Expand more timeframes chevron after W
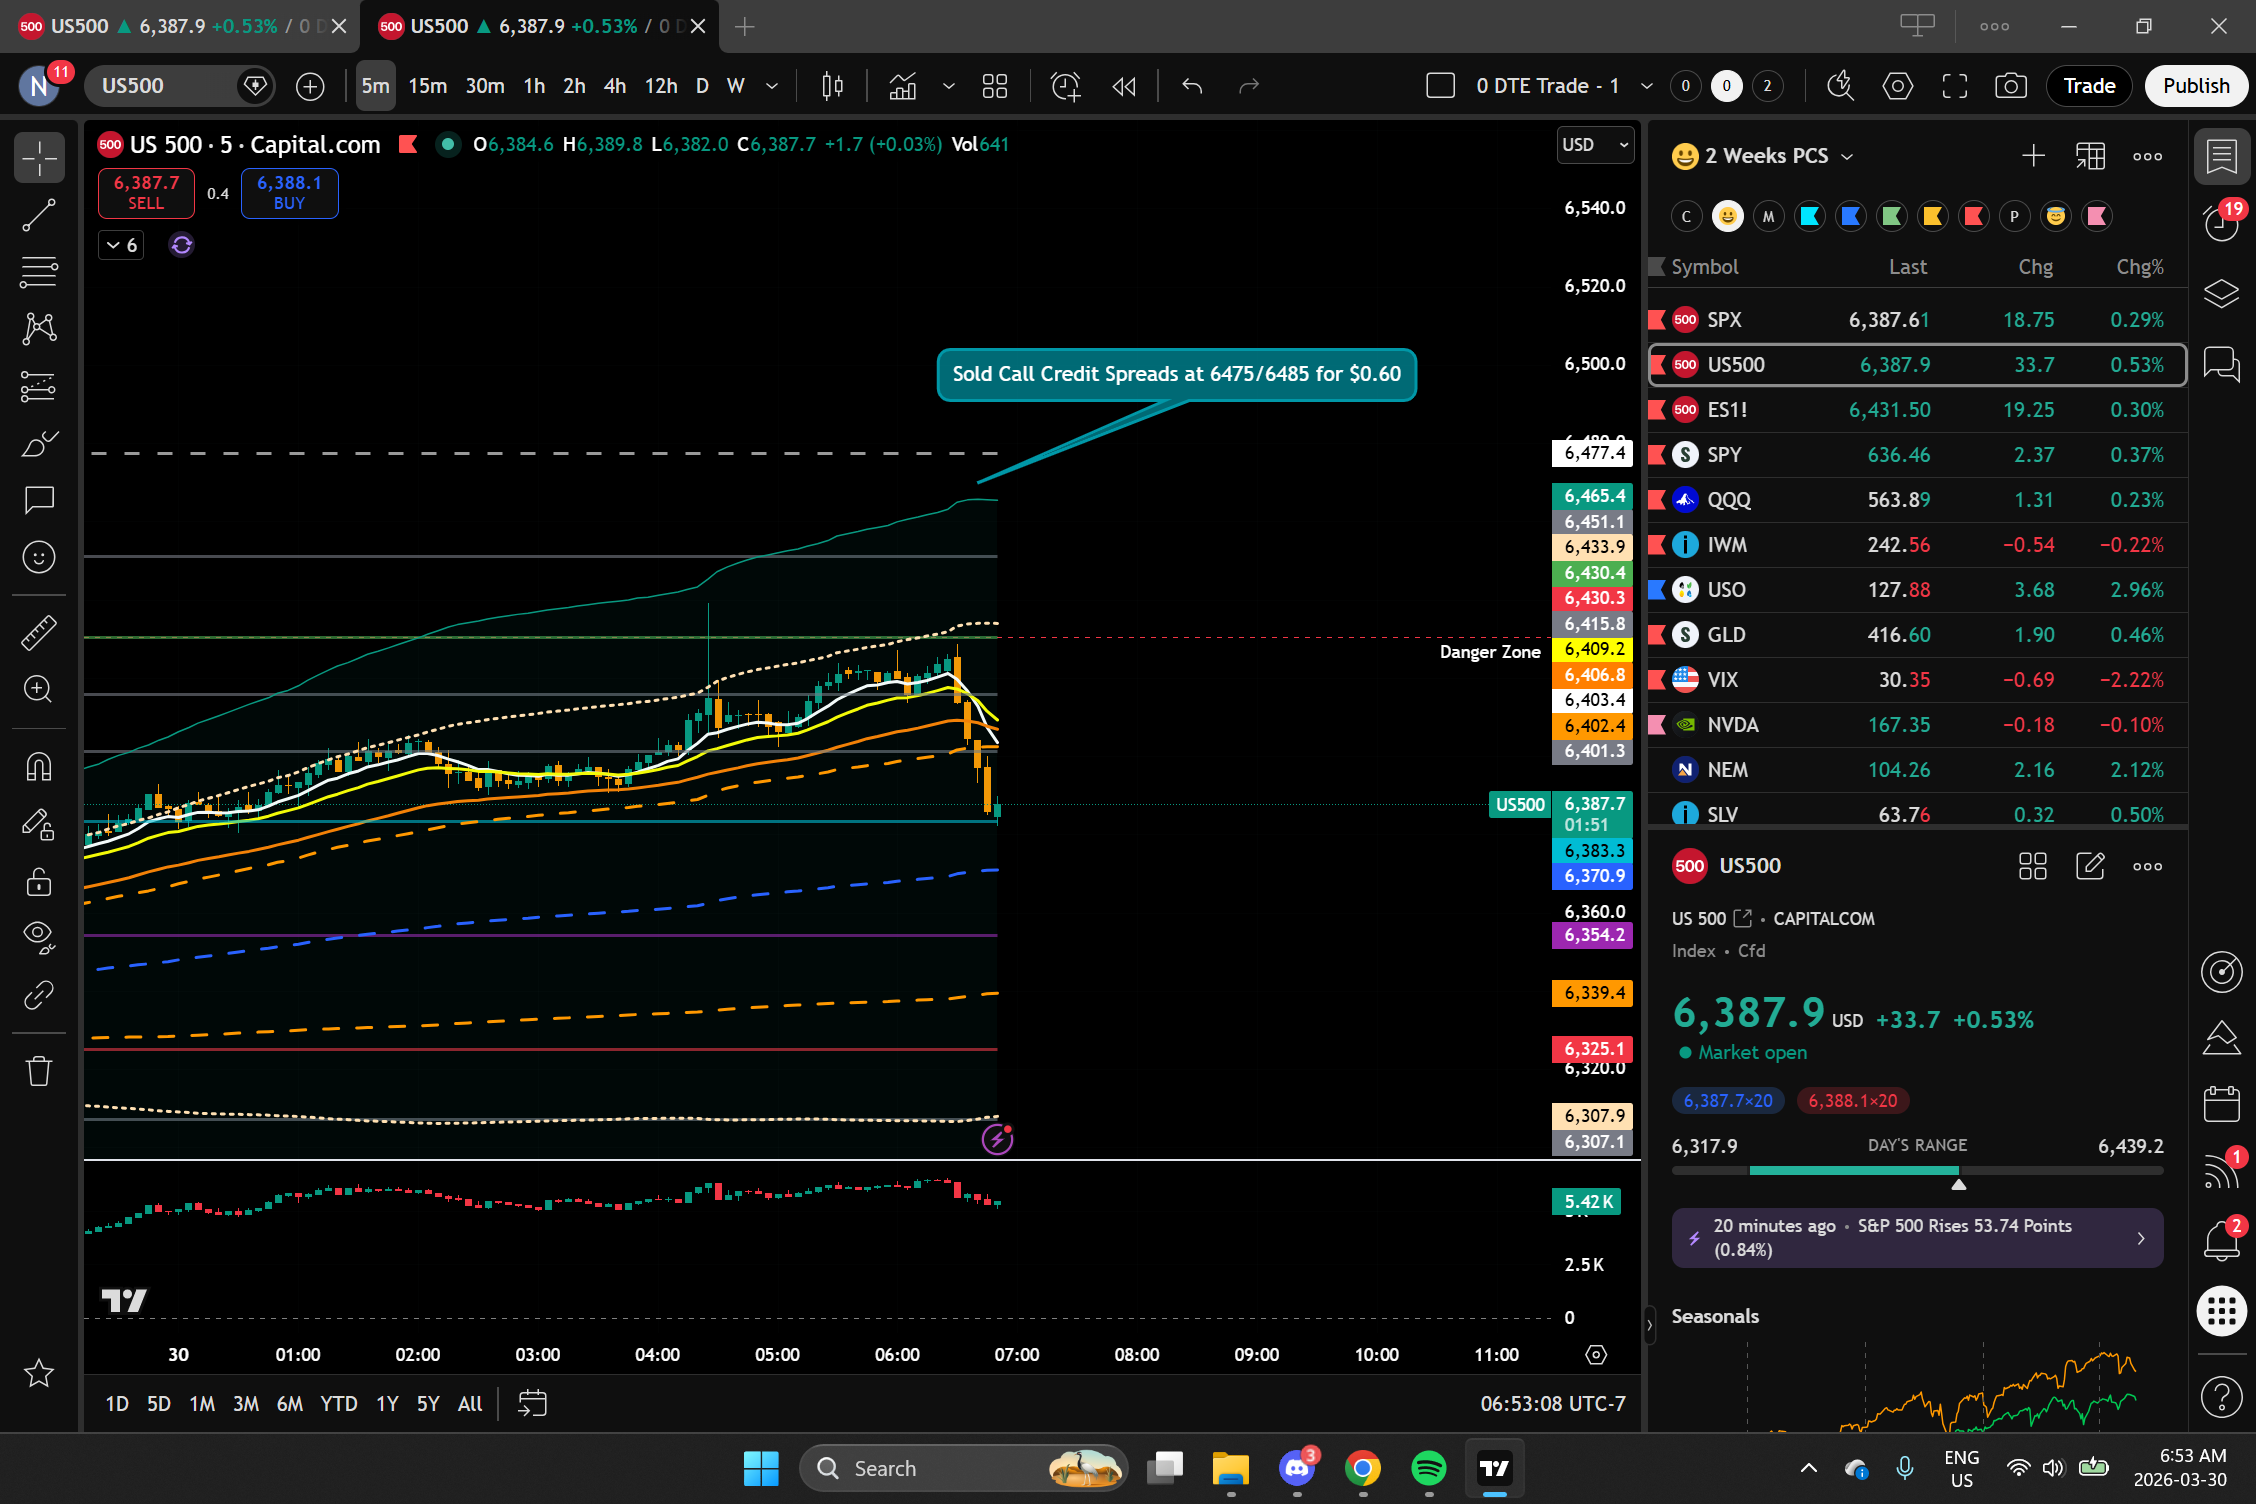2256x1504 pixels. (772, 86)
